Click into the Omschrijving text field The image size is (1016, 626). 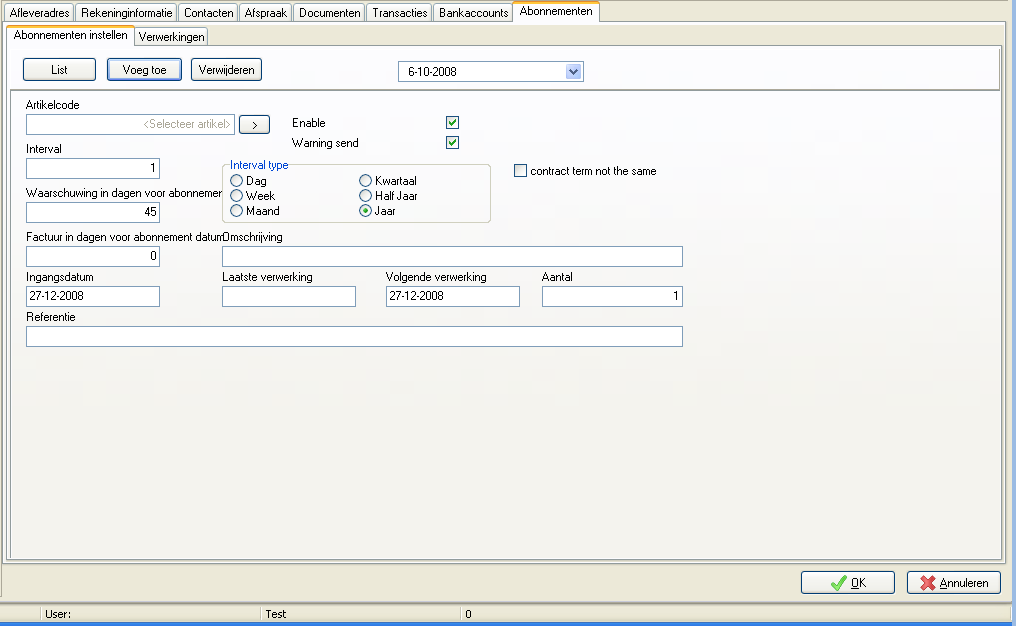tap(452, 257)
